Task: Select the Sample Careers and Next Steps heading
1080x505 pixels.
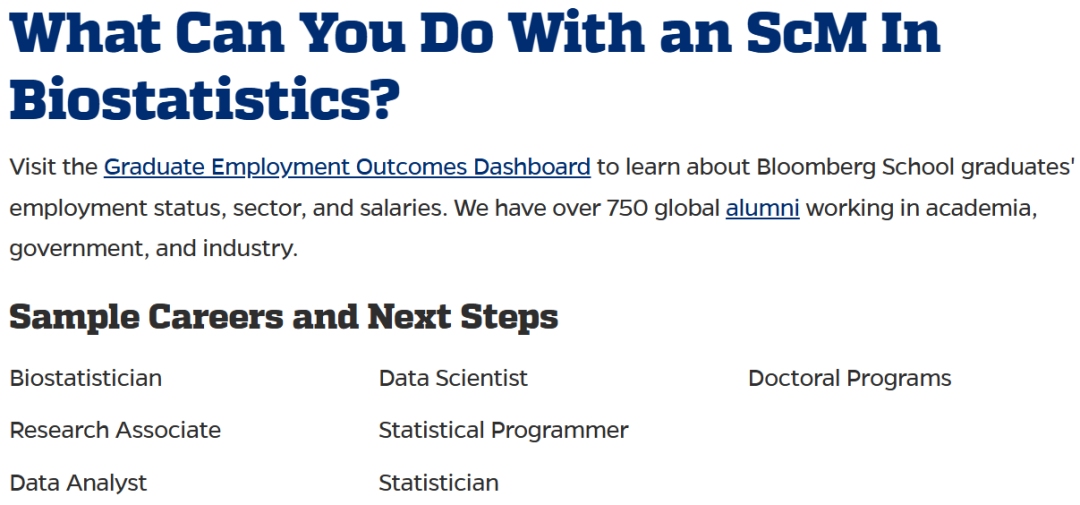Action: click(x=284, y=318)
